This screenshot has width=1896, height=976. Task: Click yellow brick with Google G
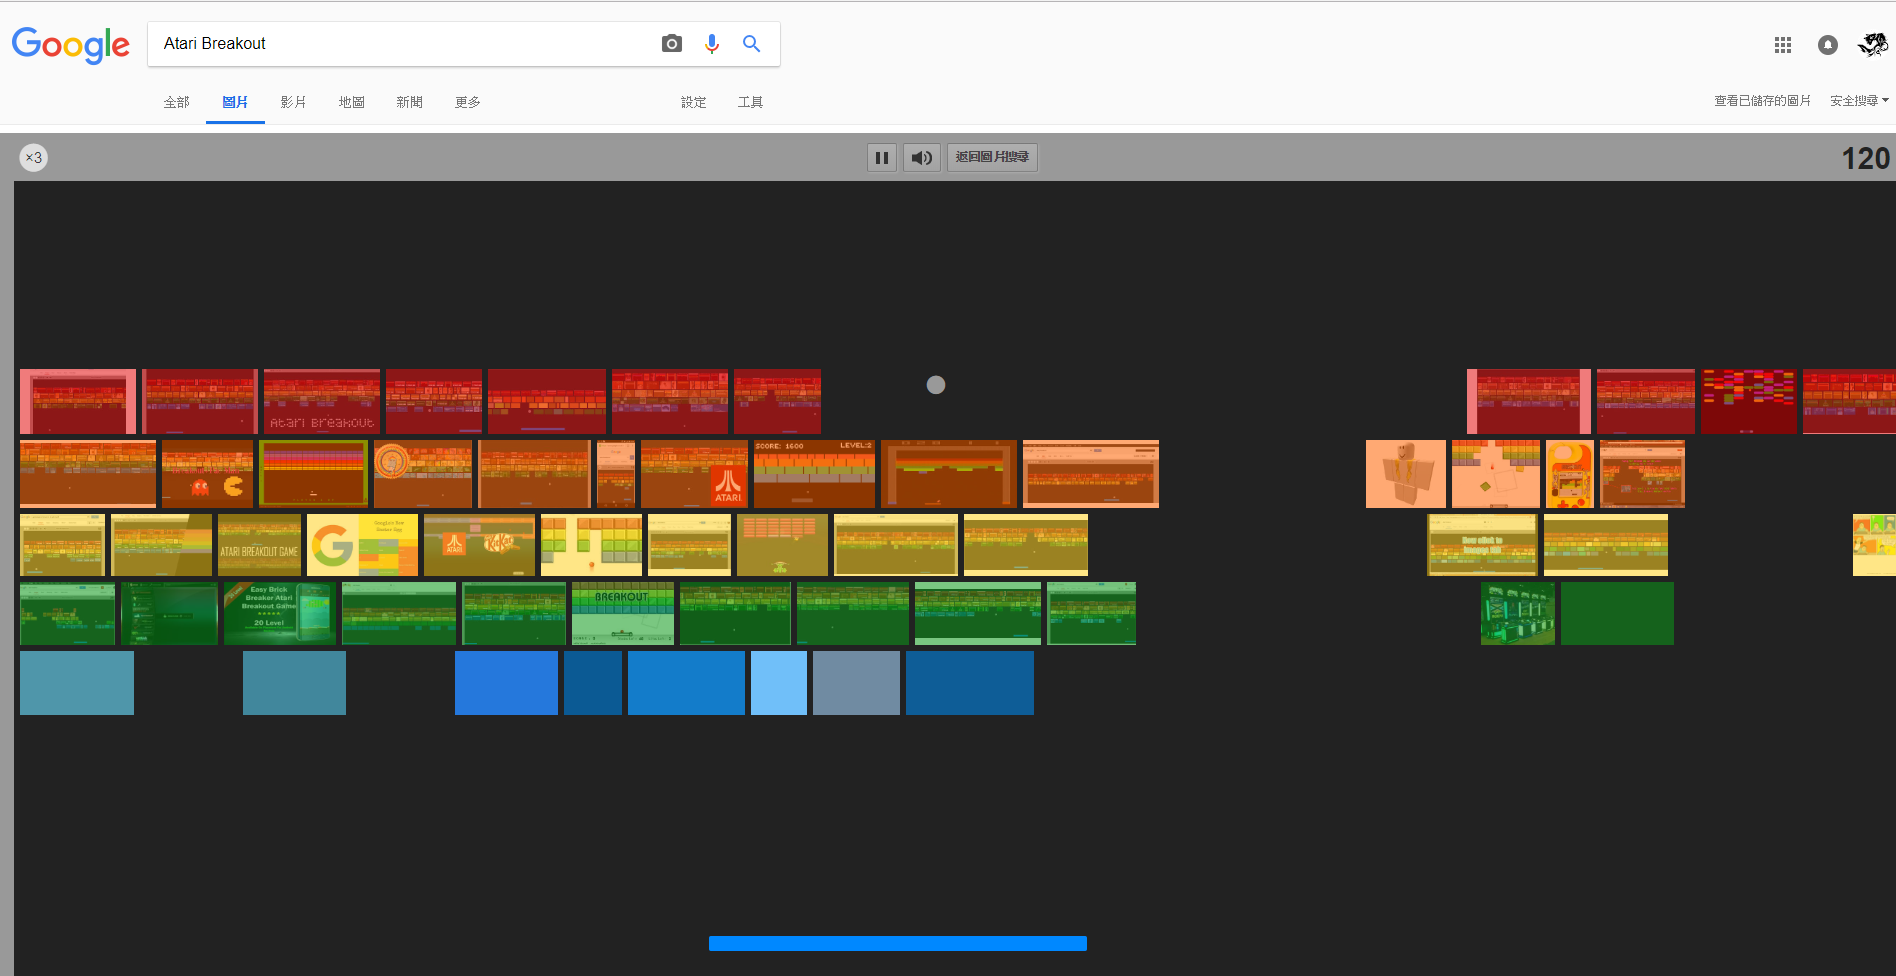(x=362, y=545)
